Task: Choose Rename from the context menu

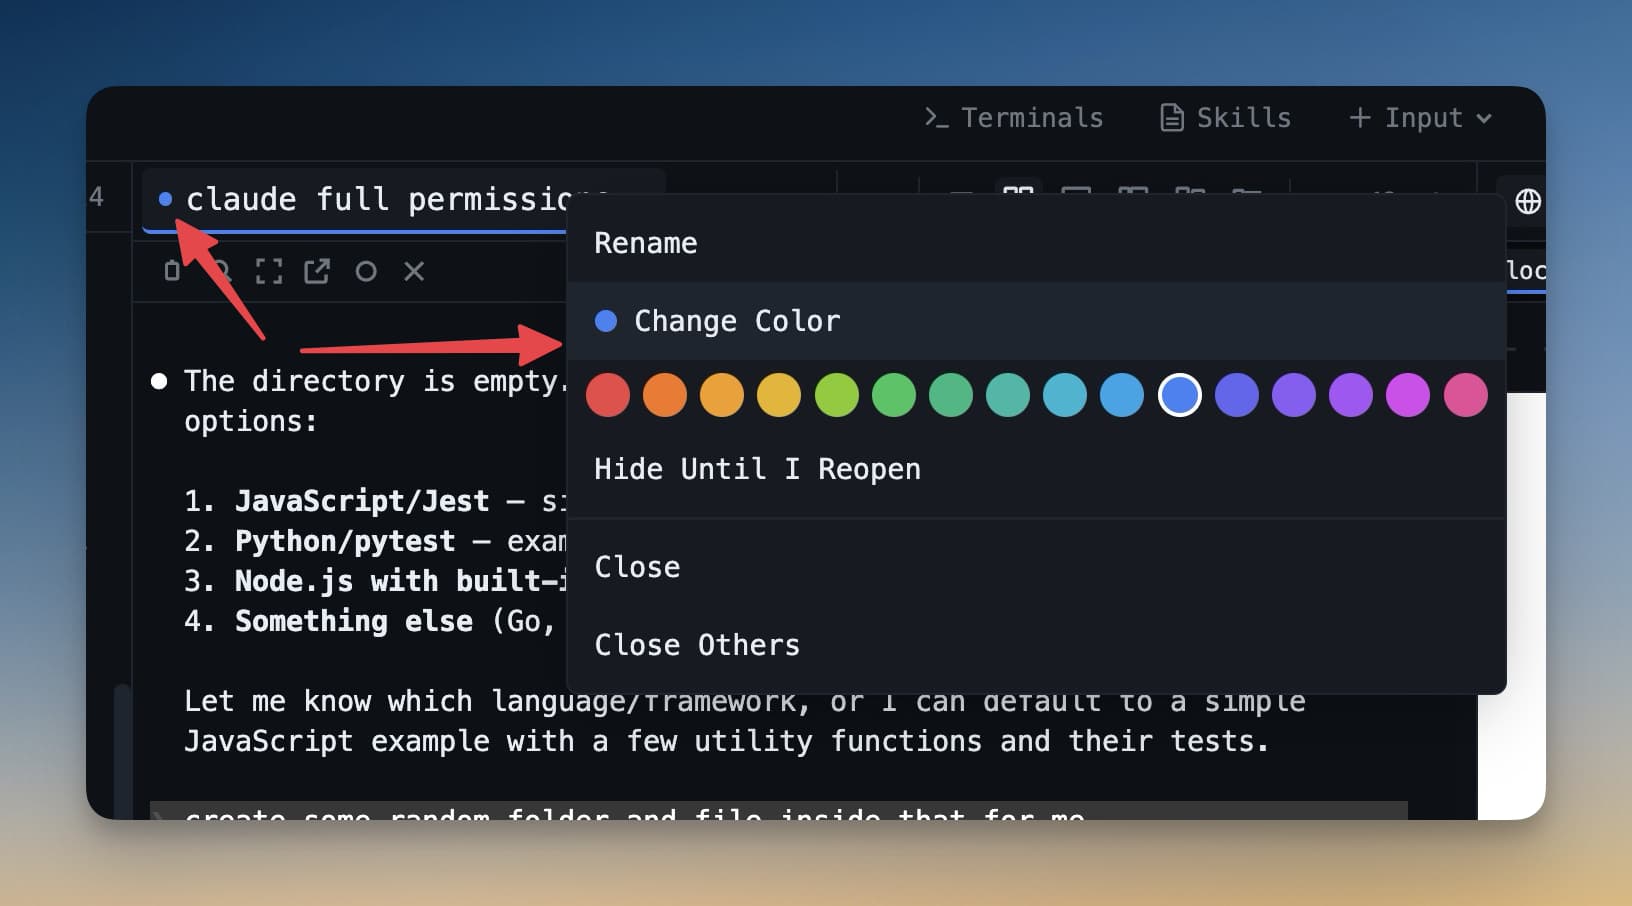Action: 1036,243
